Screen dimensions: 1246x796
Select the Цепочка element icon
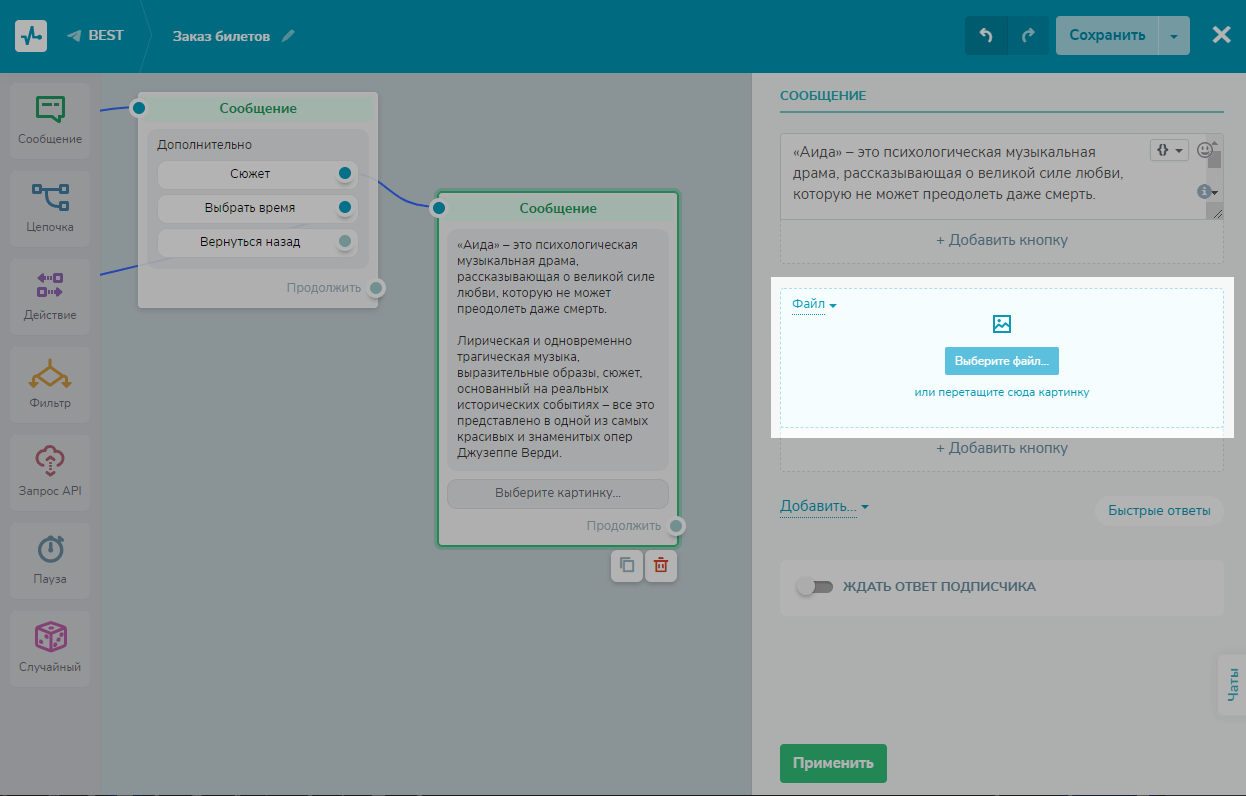(x=50, y=197)
